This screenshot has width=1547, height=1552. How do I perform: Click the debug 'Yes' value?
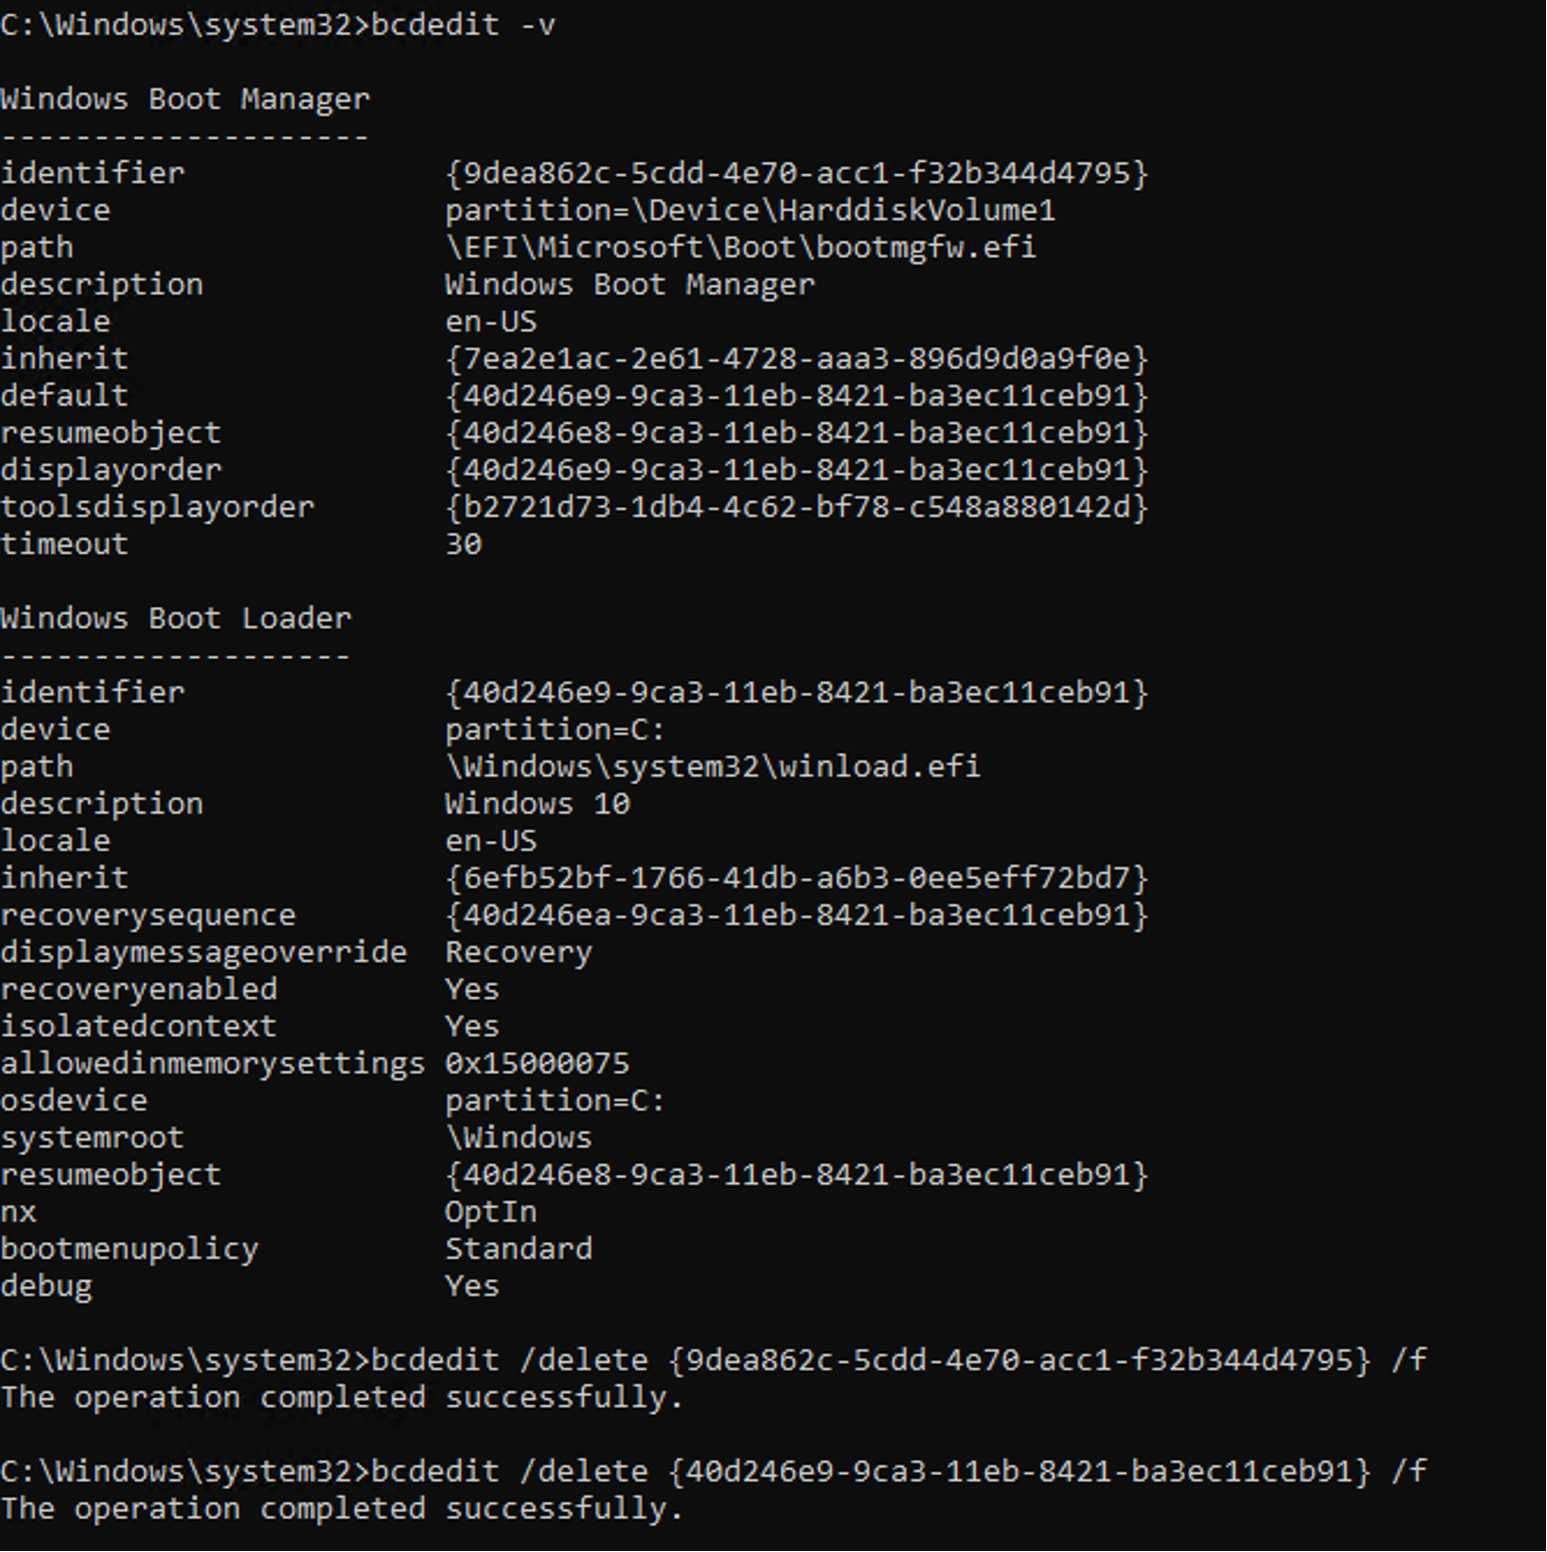pyautogui.click(x=472, y=1285)
